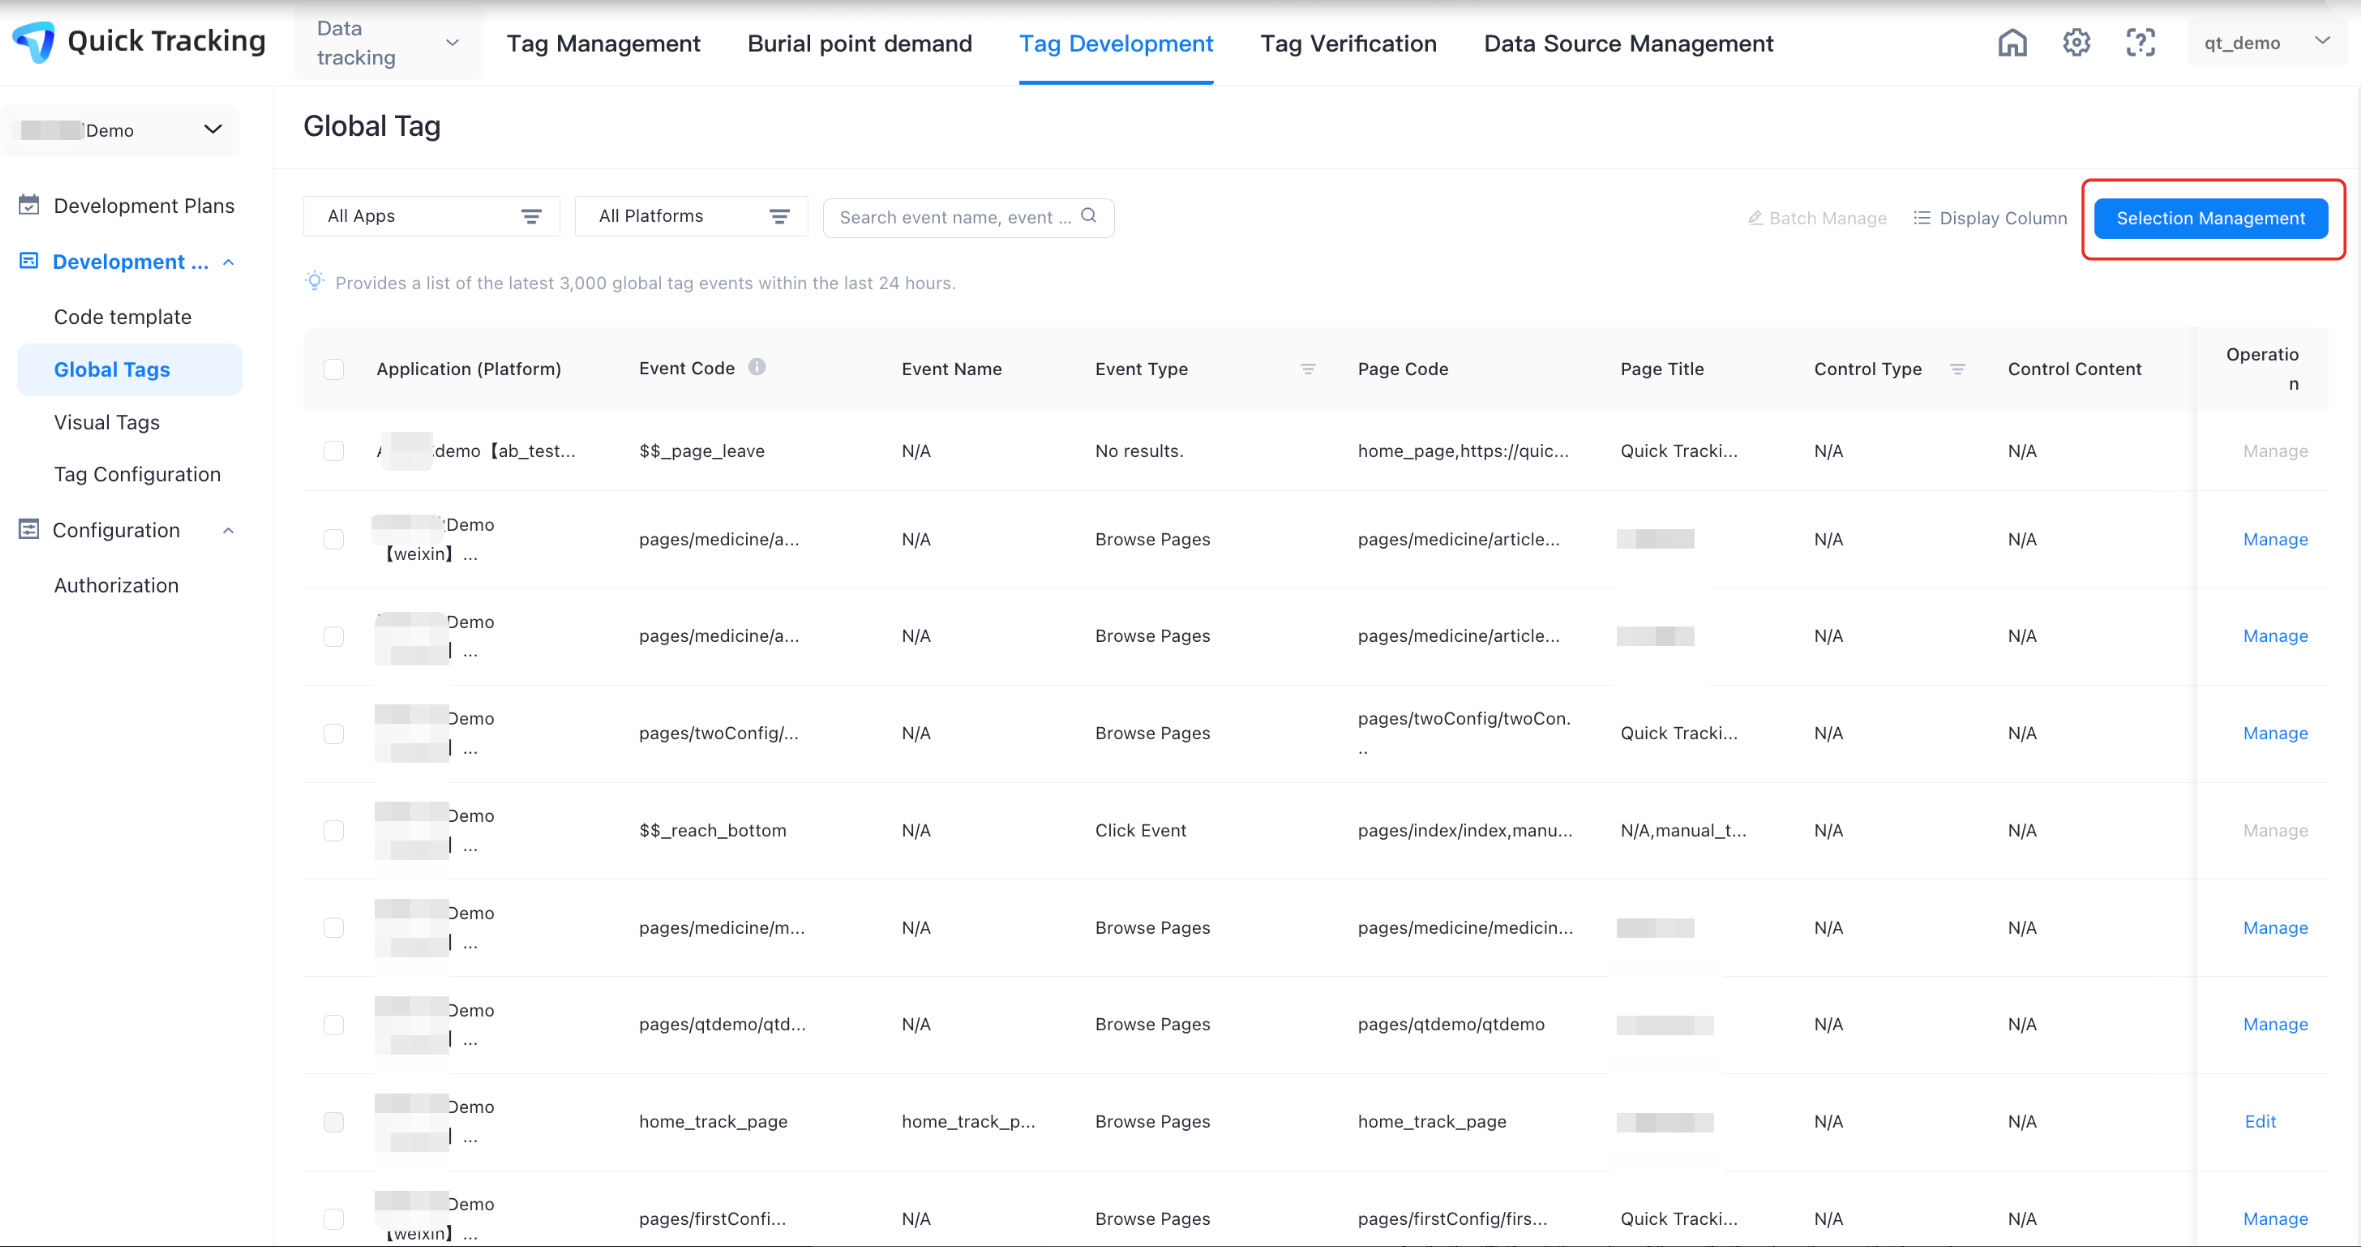Click Event Type column filter icon
The width and height of the screenshot is (2361, 1247).
pos(1307,369)
